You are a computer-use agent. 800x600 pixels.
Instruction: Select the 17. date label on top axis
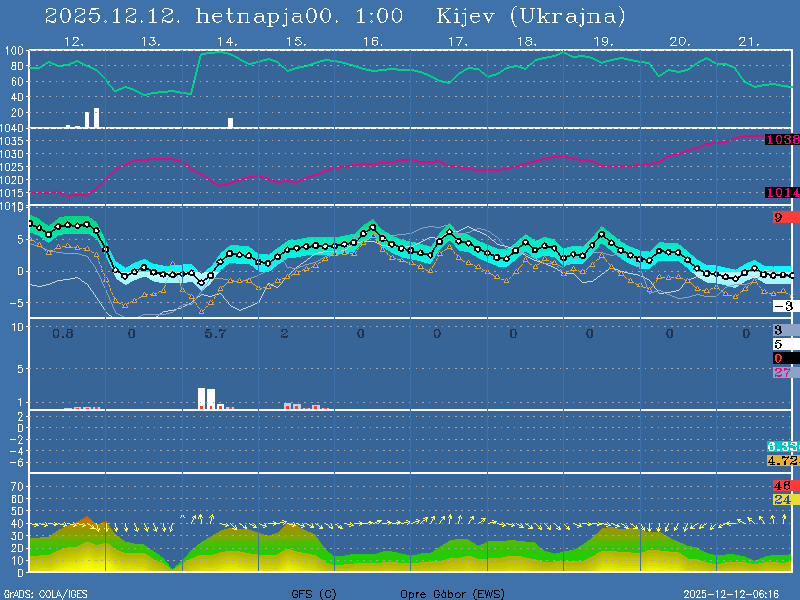[457, 42]
